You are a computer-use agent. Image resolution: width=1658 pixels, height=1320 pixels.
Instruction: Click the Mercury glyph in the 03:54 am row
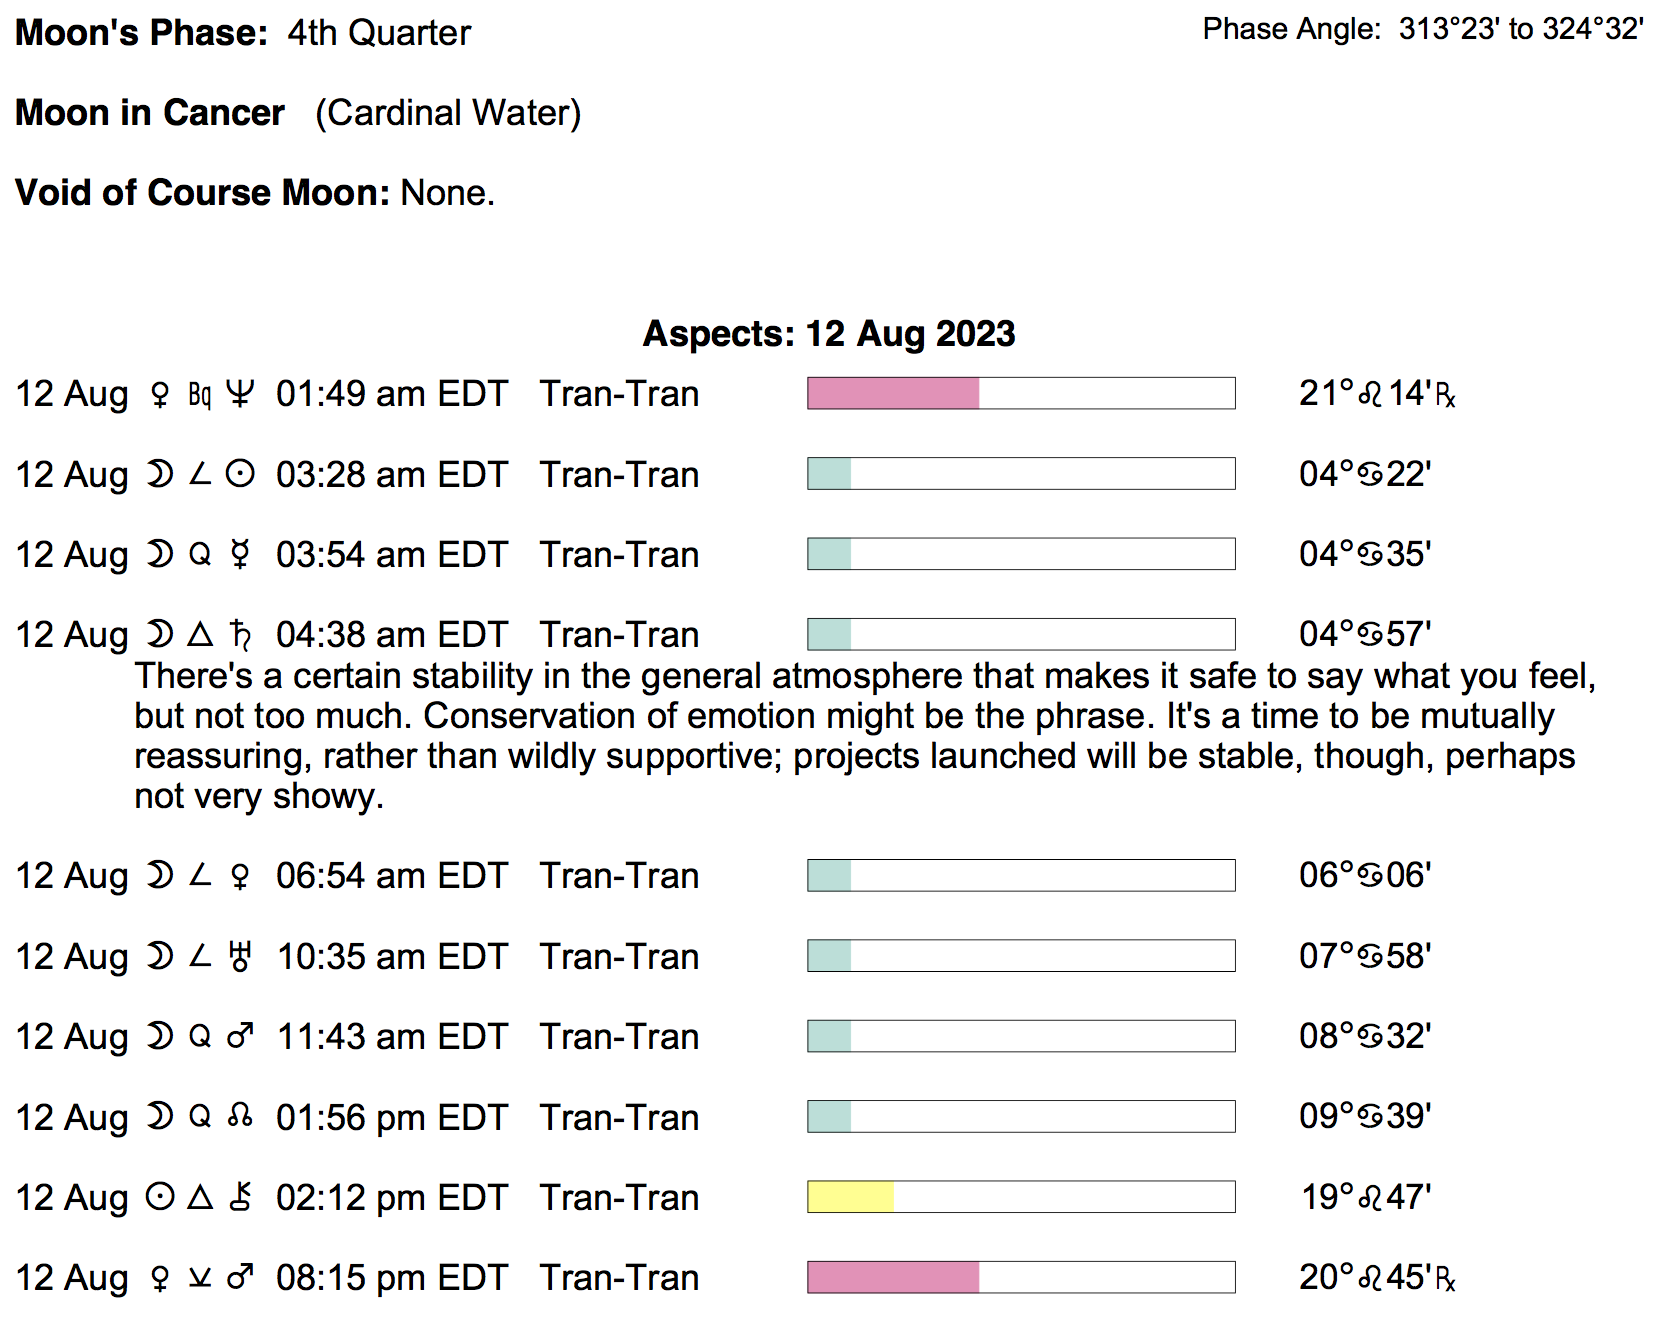[x=240, y=555]
